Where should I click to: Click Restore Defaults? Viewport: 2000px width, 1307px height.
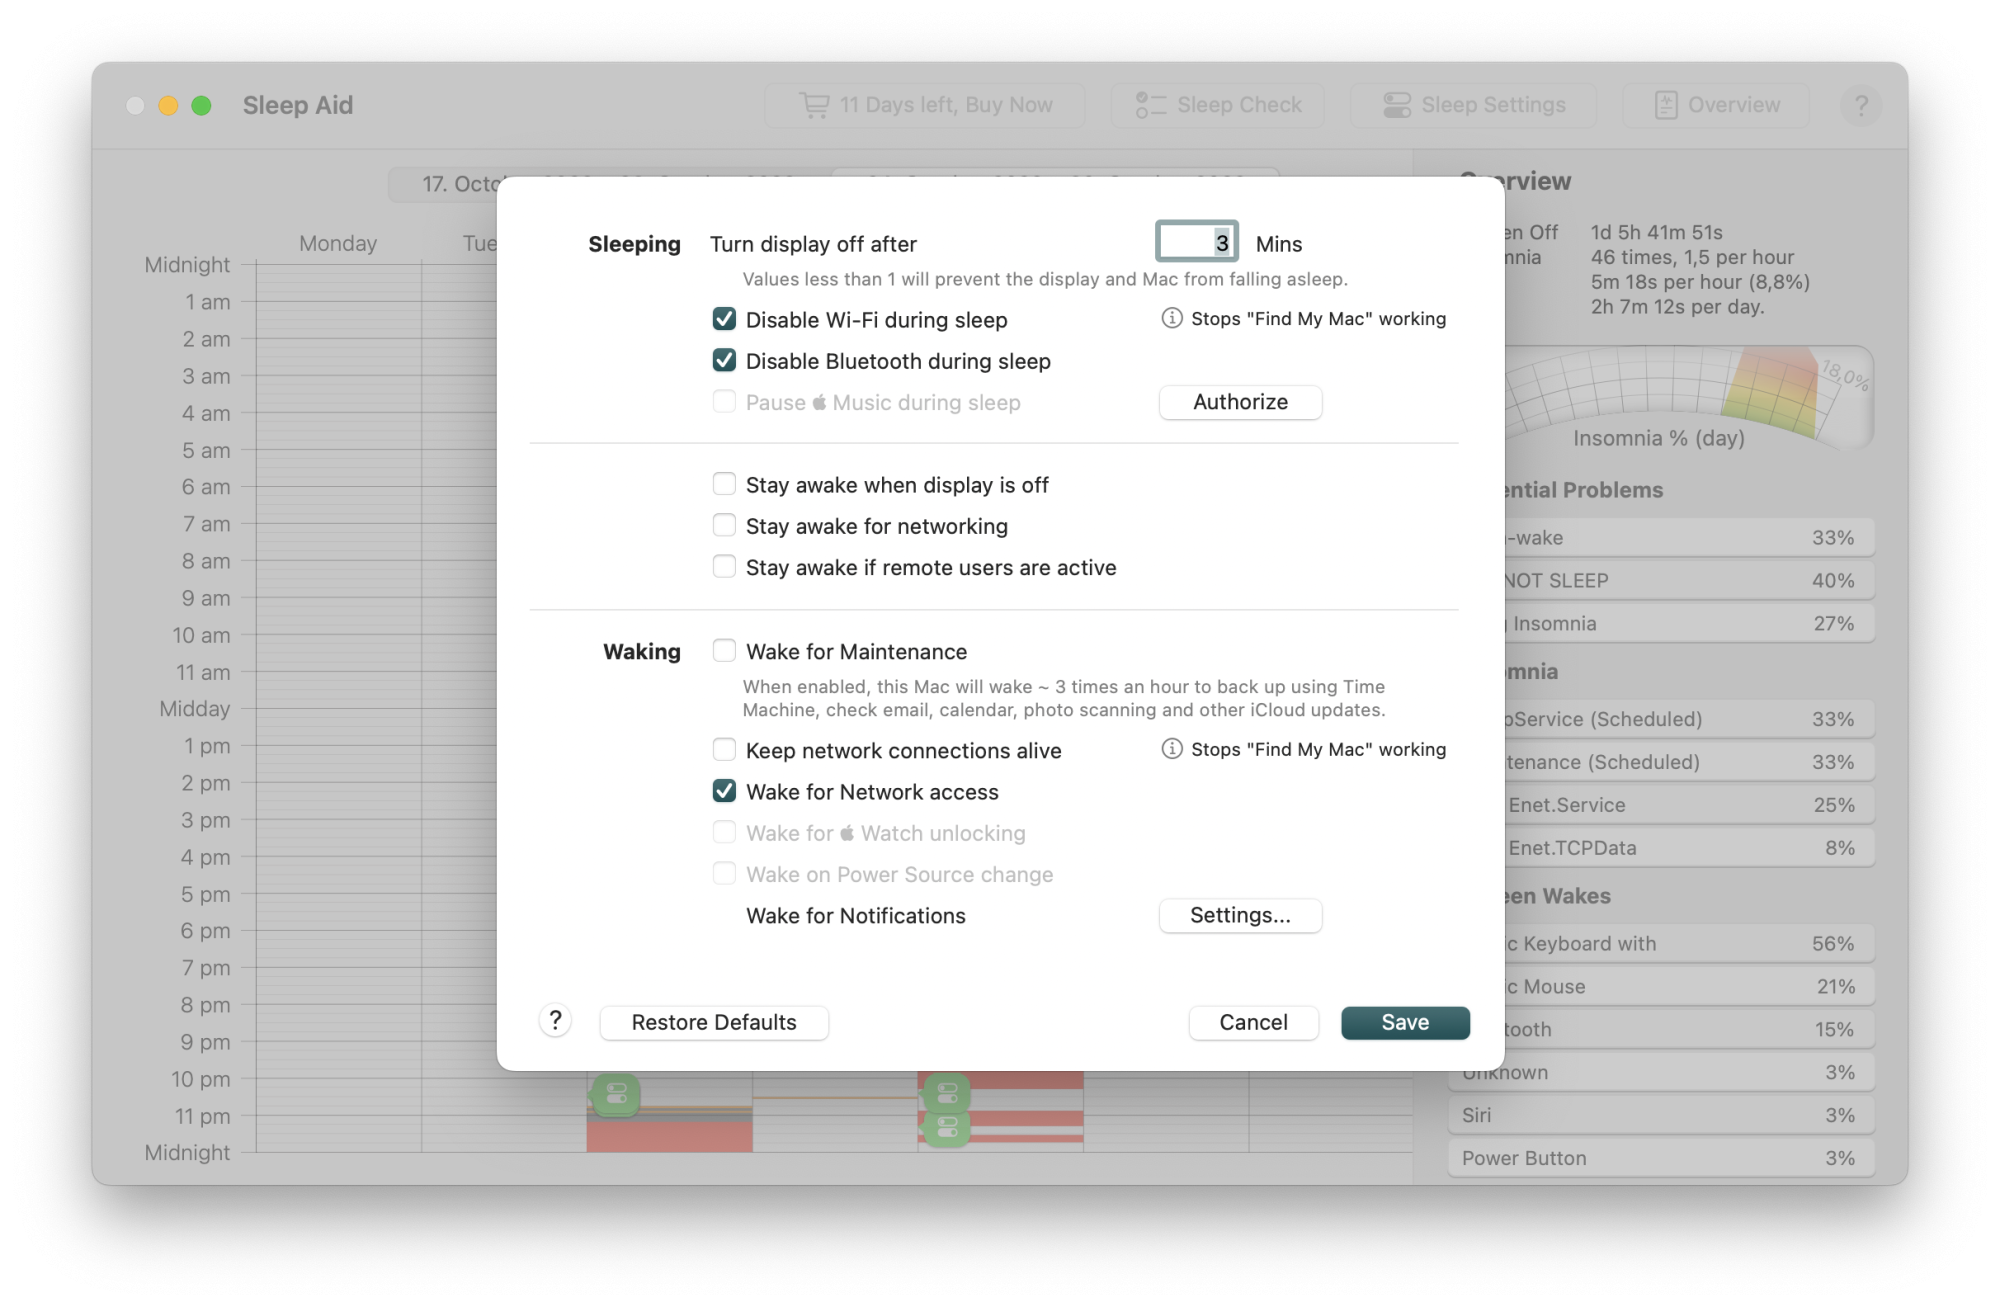pyautogui.click(x=714, y=1022)
